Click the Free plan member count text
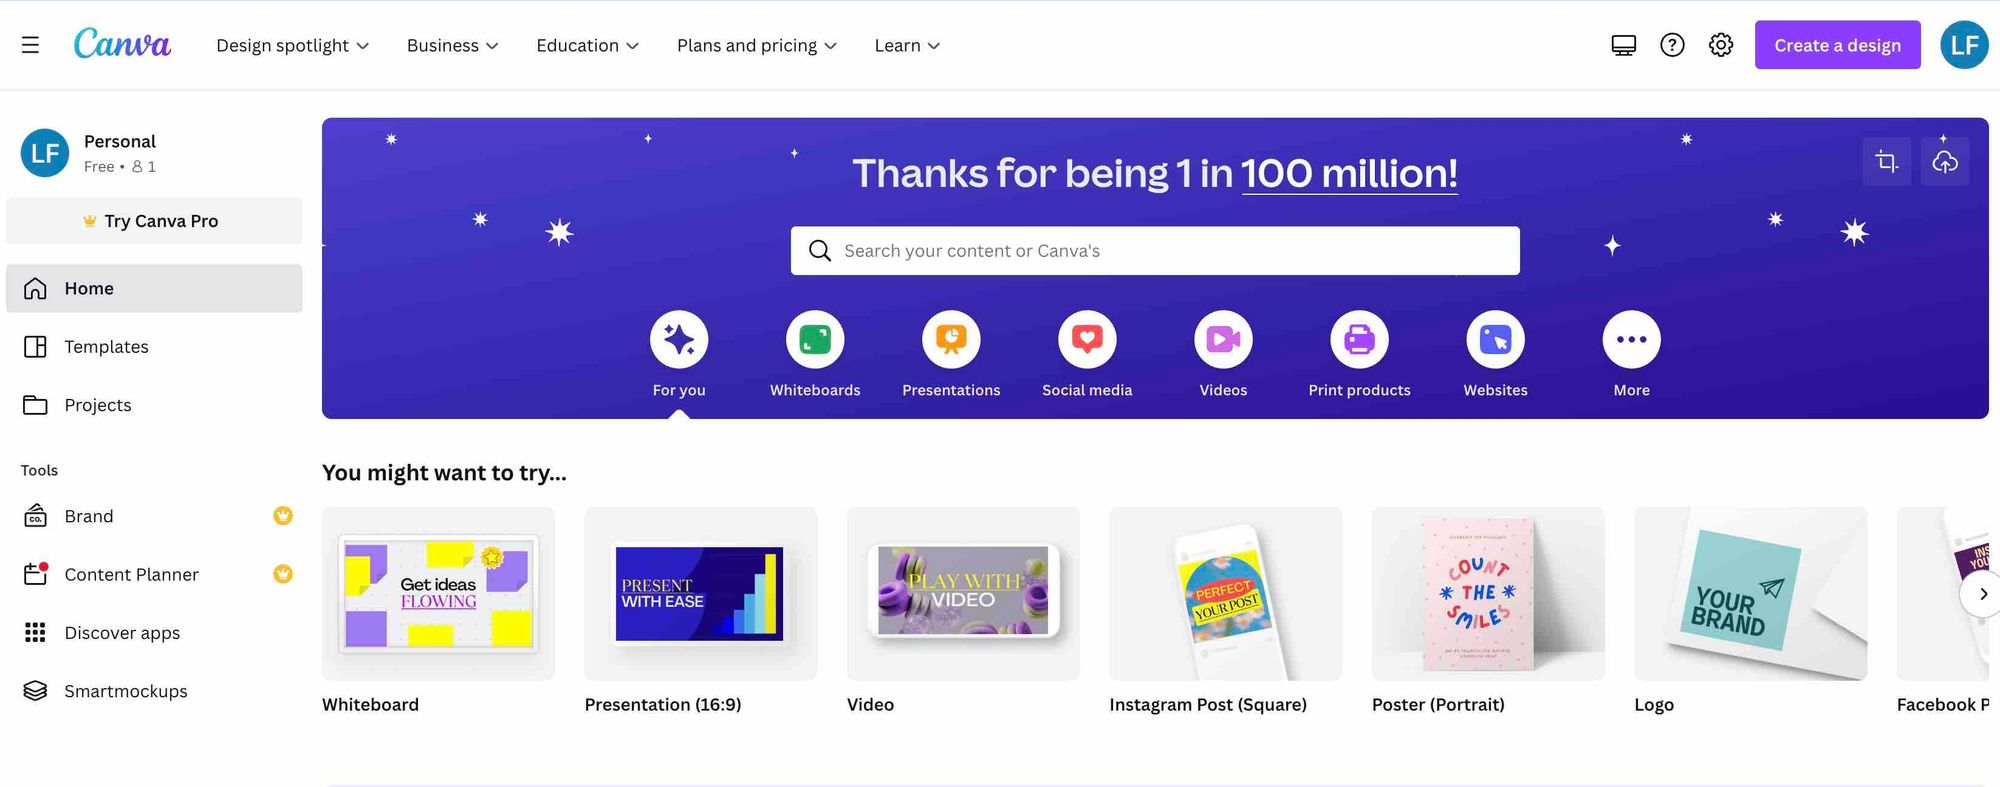The image size is (2000, 787). coord(120,167)
